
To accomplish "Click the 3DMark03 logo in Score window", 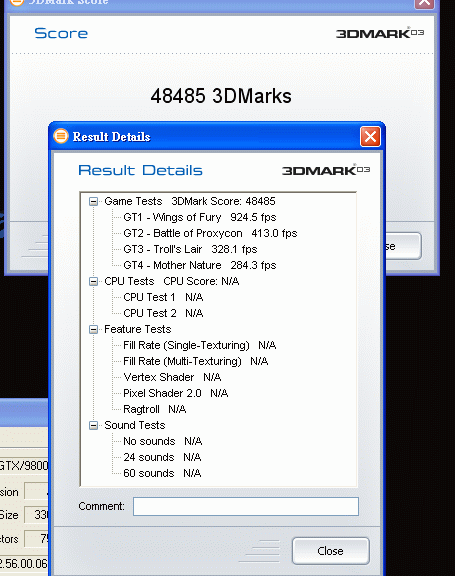I will pyautogui.click(x=380, y=33).
